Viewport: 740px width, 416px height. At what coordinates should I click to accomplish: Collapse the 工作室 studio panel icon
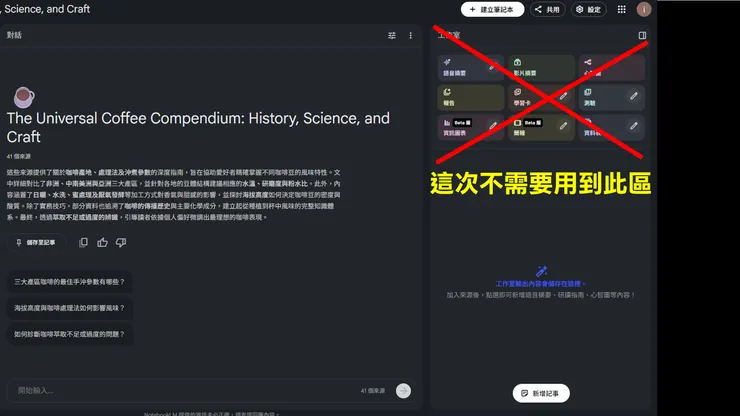coord(642,35)
